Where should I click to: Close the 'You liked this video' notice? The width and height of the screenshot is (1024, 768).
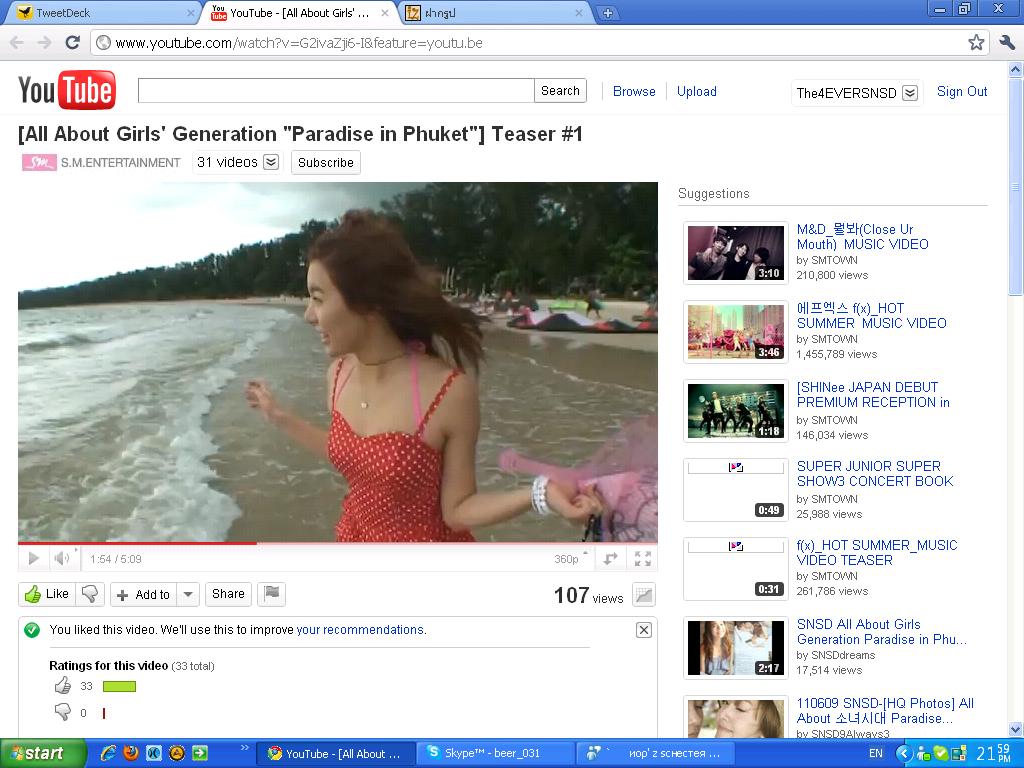point(644,630)
